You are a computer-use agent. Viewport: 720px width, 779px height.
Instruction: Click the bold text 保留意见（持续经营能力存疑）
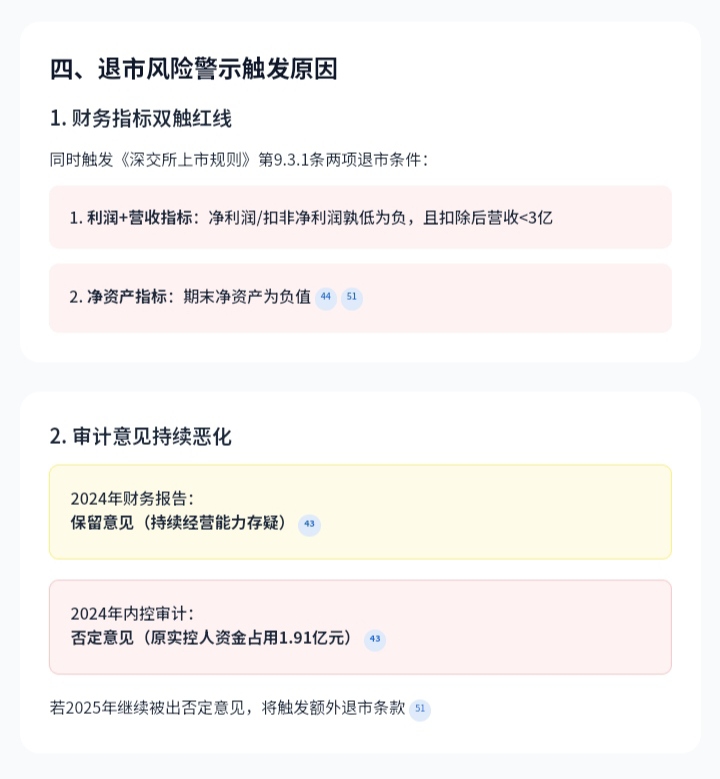(180, 523)
